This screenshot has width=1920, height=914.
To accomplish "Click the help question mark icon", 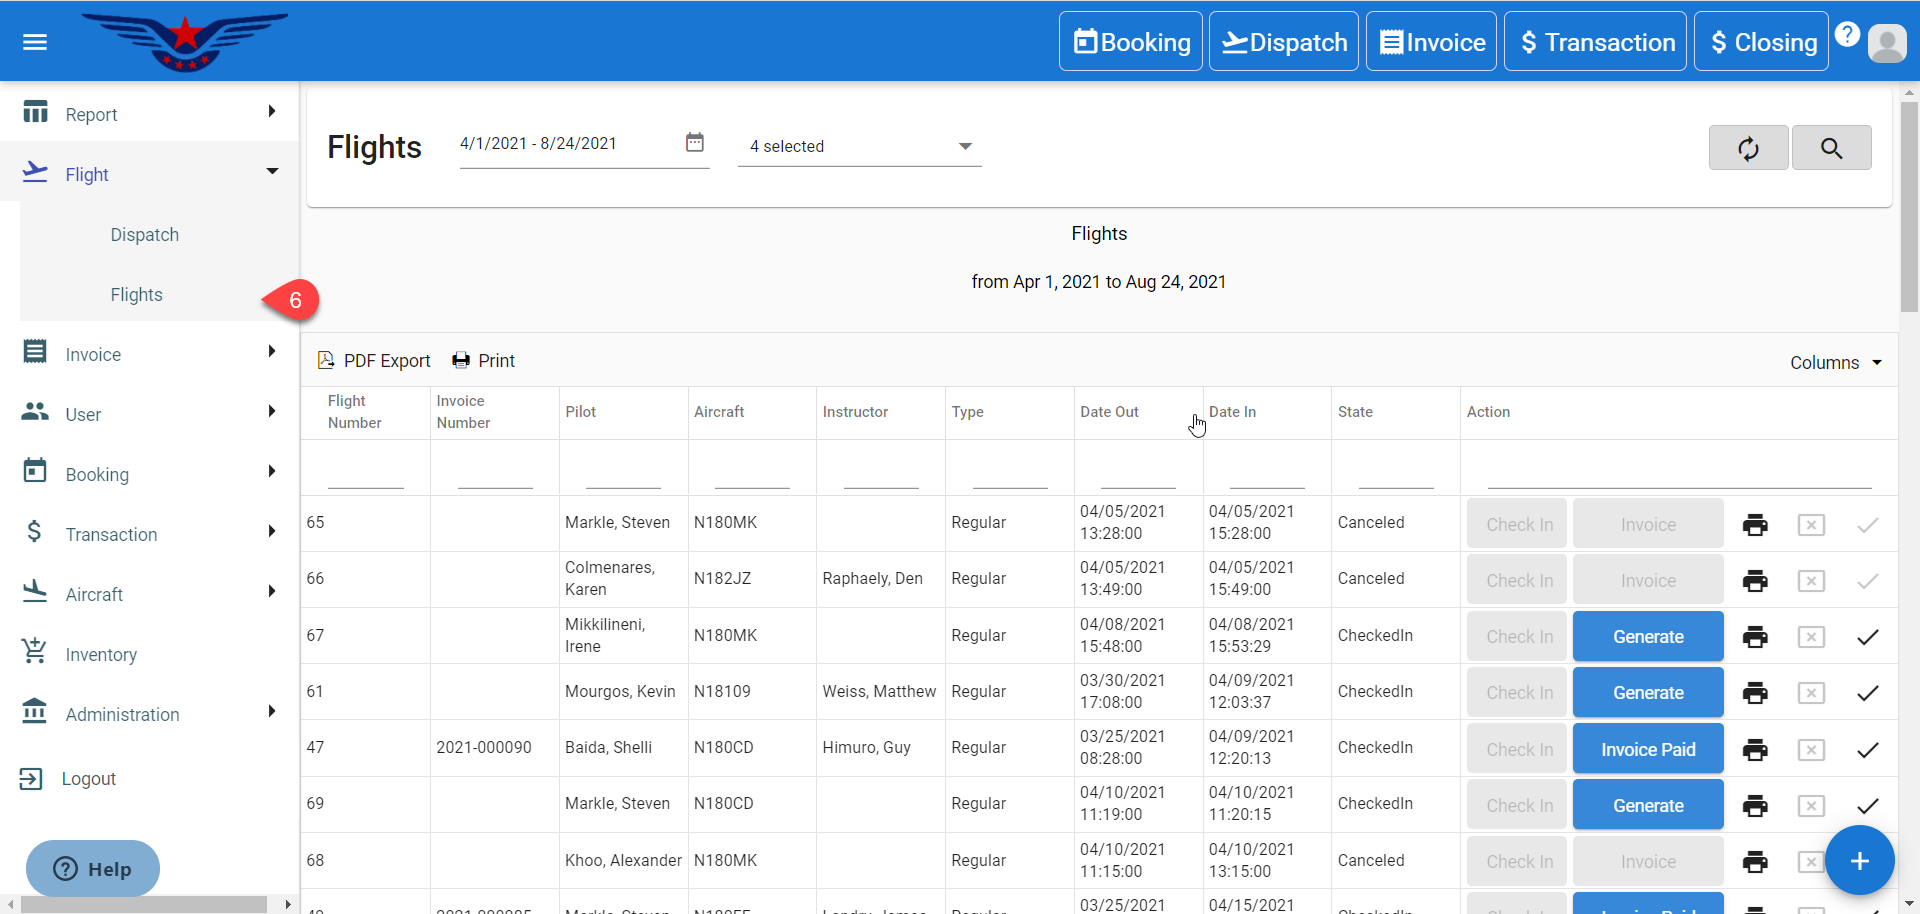I will point(1847,35).
